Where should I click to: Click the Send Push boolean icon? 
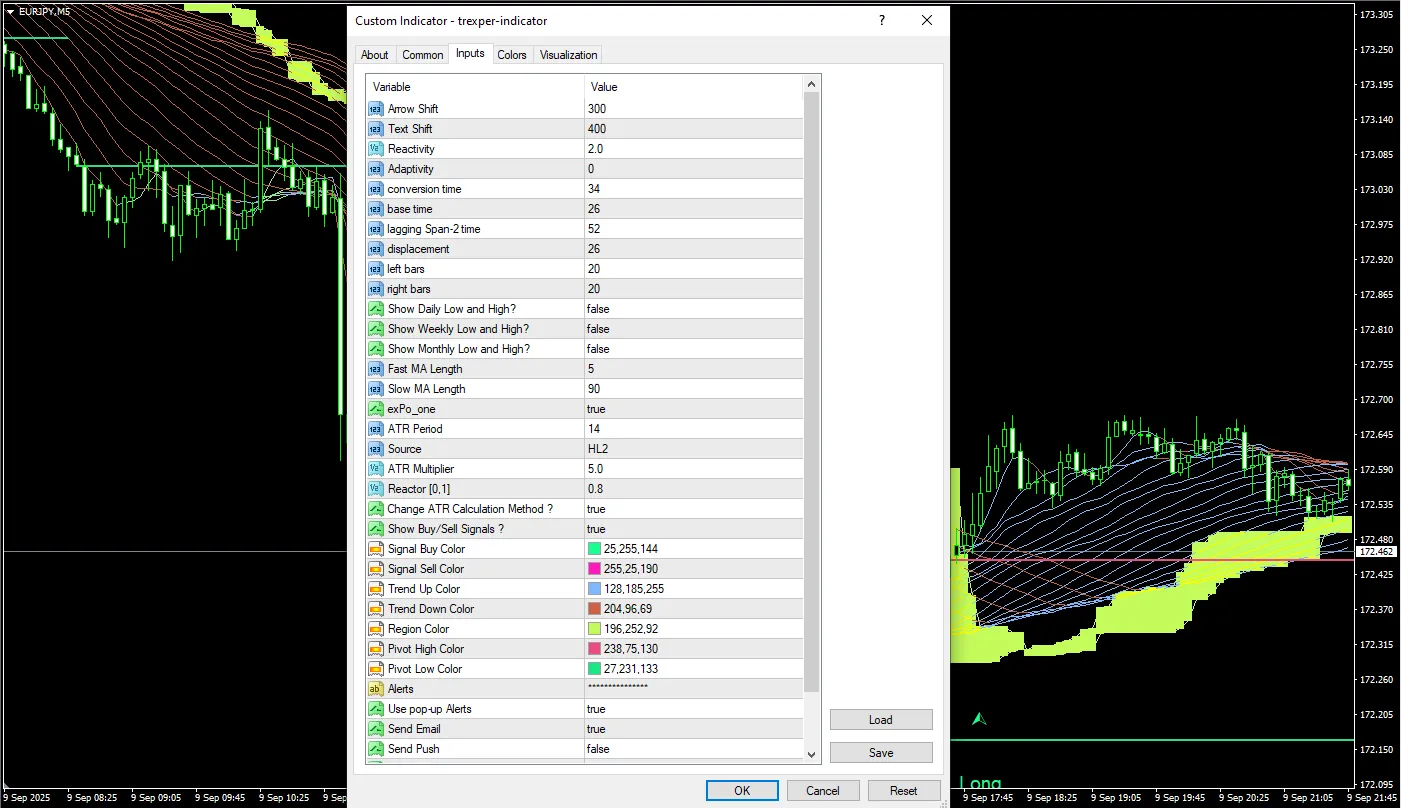[x=376, y=749]
